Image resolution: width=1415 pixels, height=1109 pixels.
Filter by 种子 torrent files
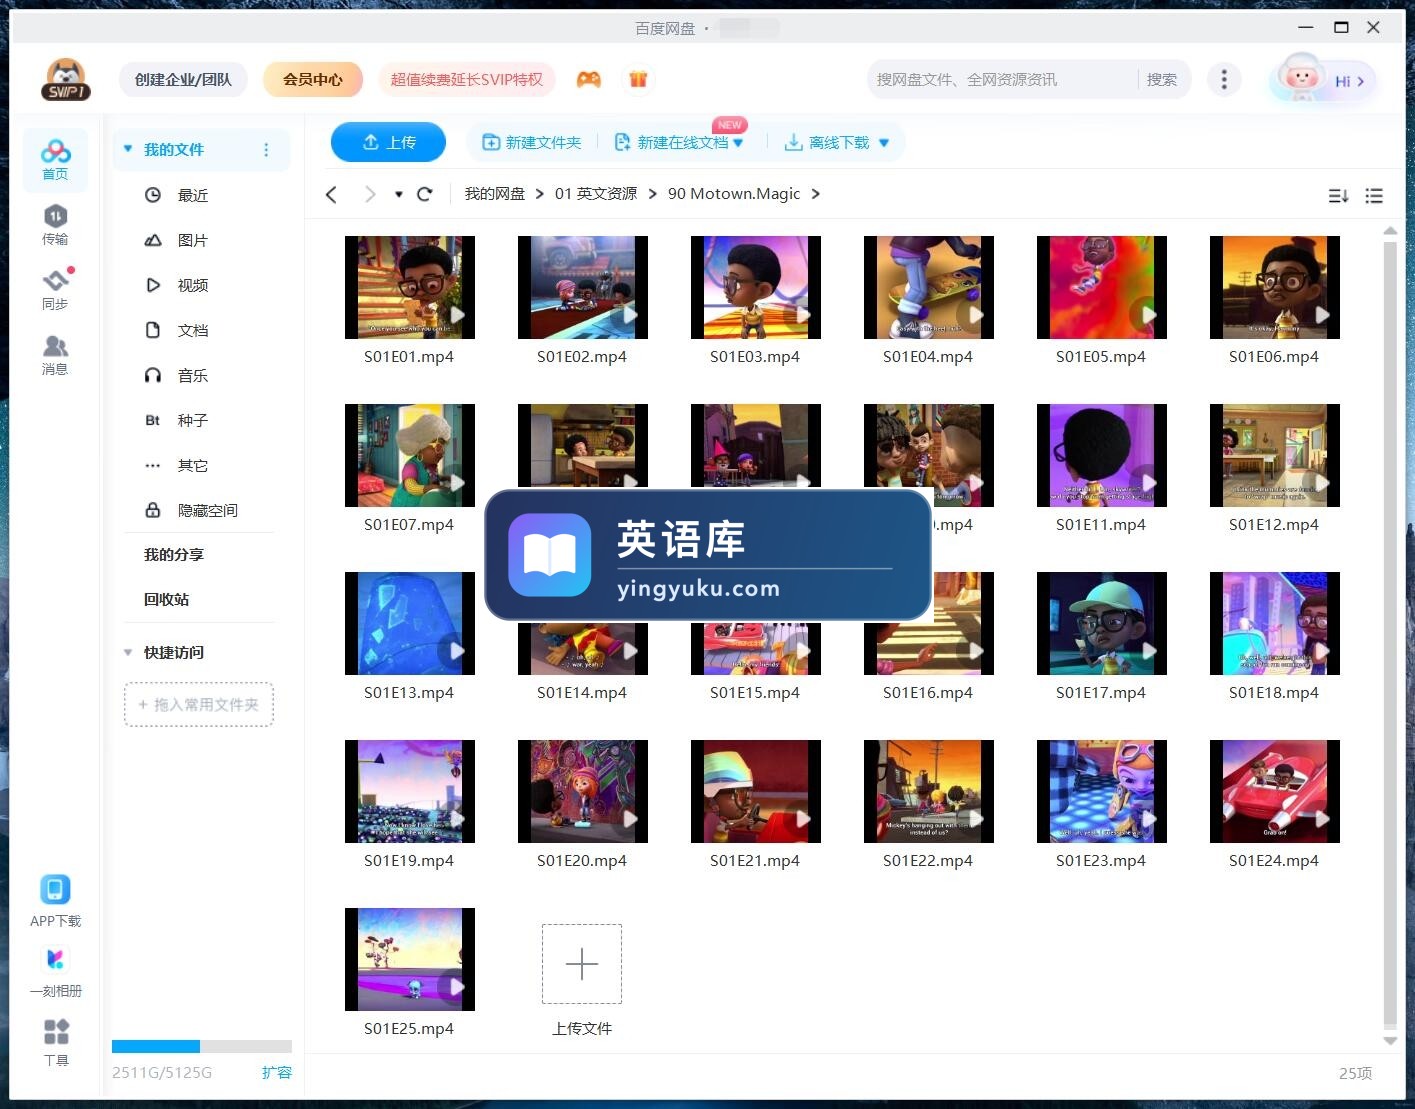[193, 420]
